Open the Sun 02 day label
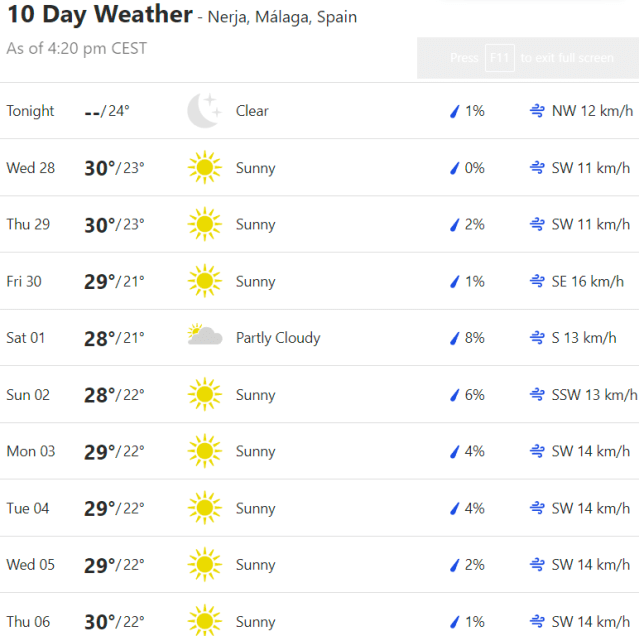Viewport: 639px width, 636px height. point(28,395)
